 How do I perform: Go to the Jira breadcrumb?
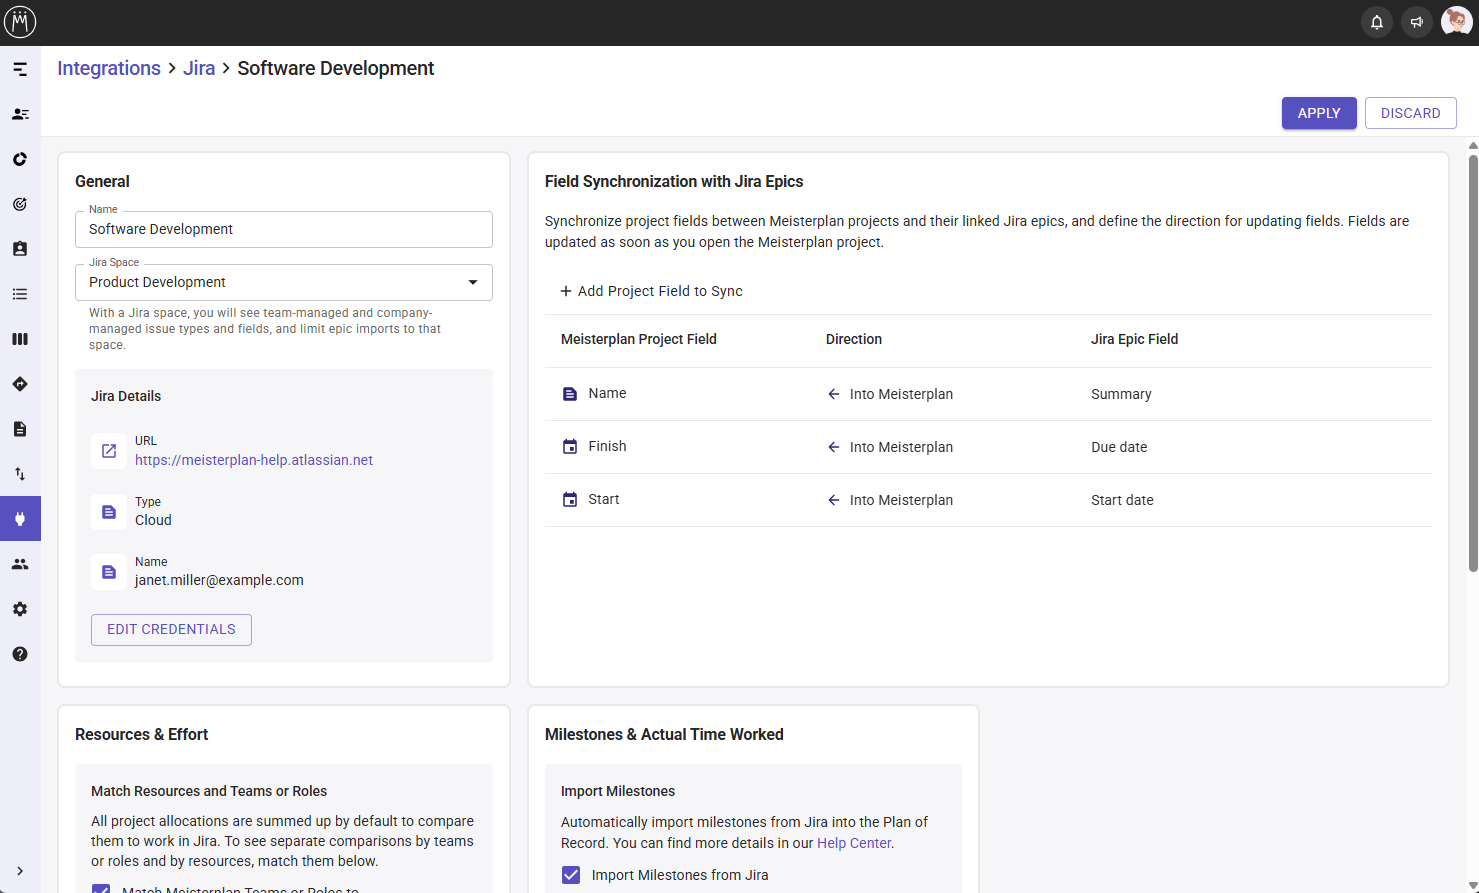pyautogui.click(x=199, y=68)
